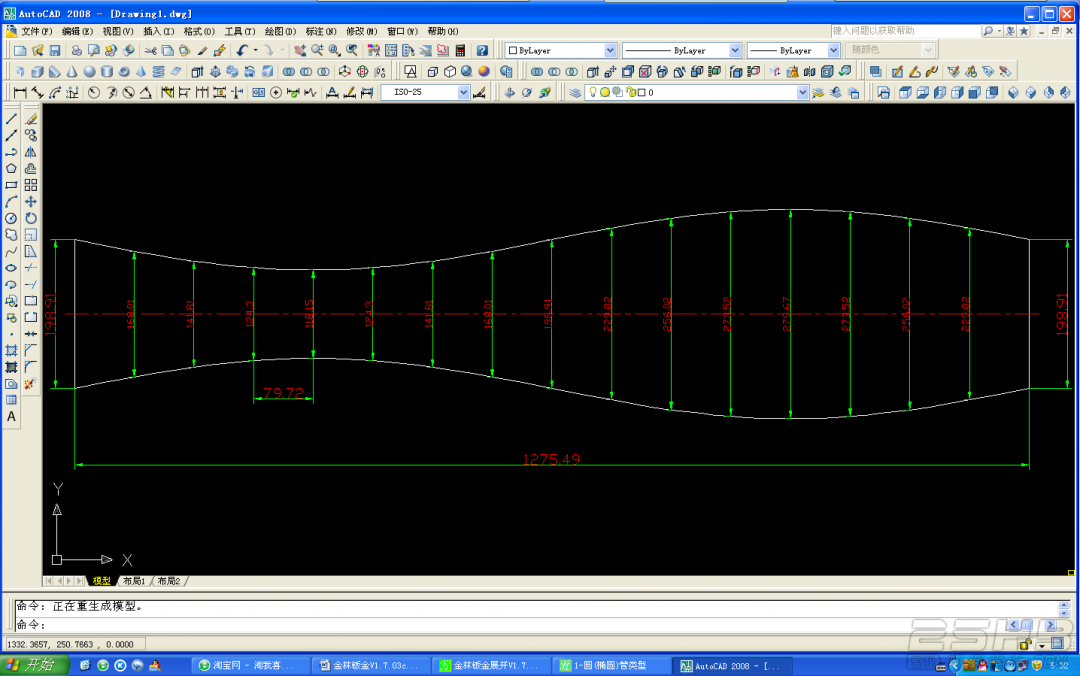The height and width of the screenshot is (676, 1080).
Task: Click the Move modify tool
Action: tap(31, 202)
